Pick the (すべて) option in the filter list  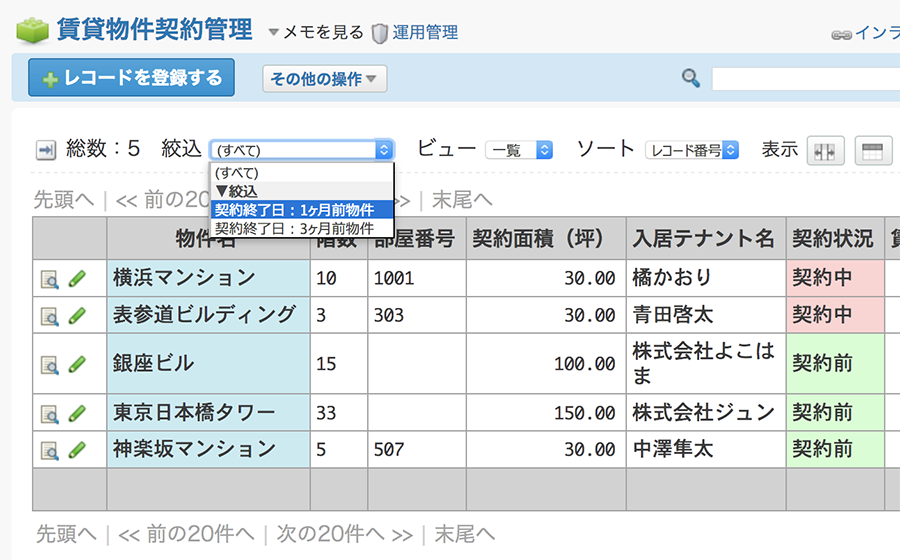click(238, 173)
